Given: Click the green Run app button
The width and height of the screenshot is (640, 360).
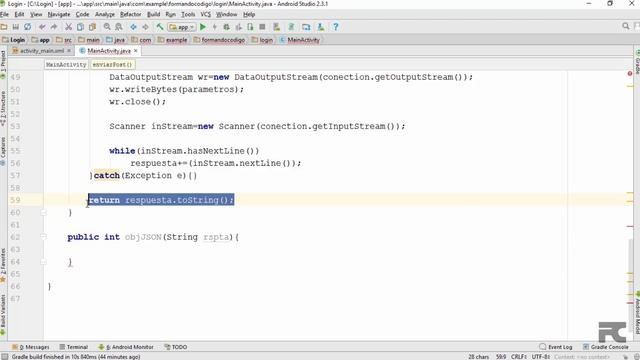Looking at the screenshot, I should [203, 27].
